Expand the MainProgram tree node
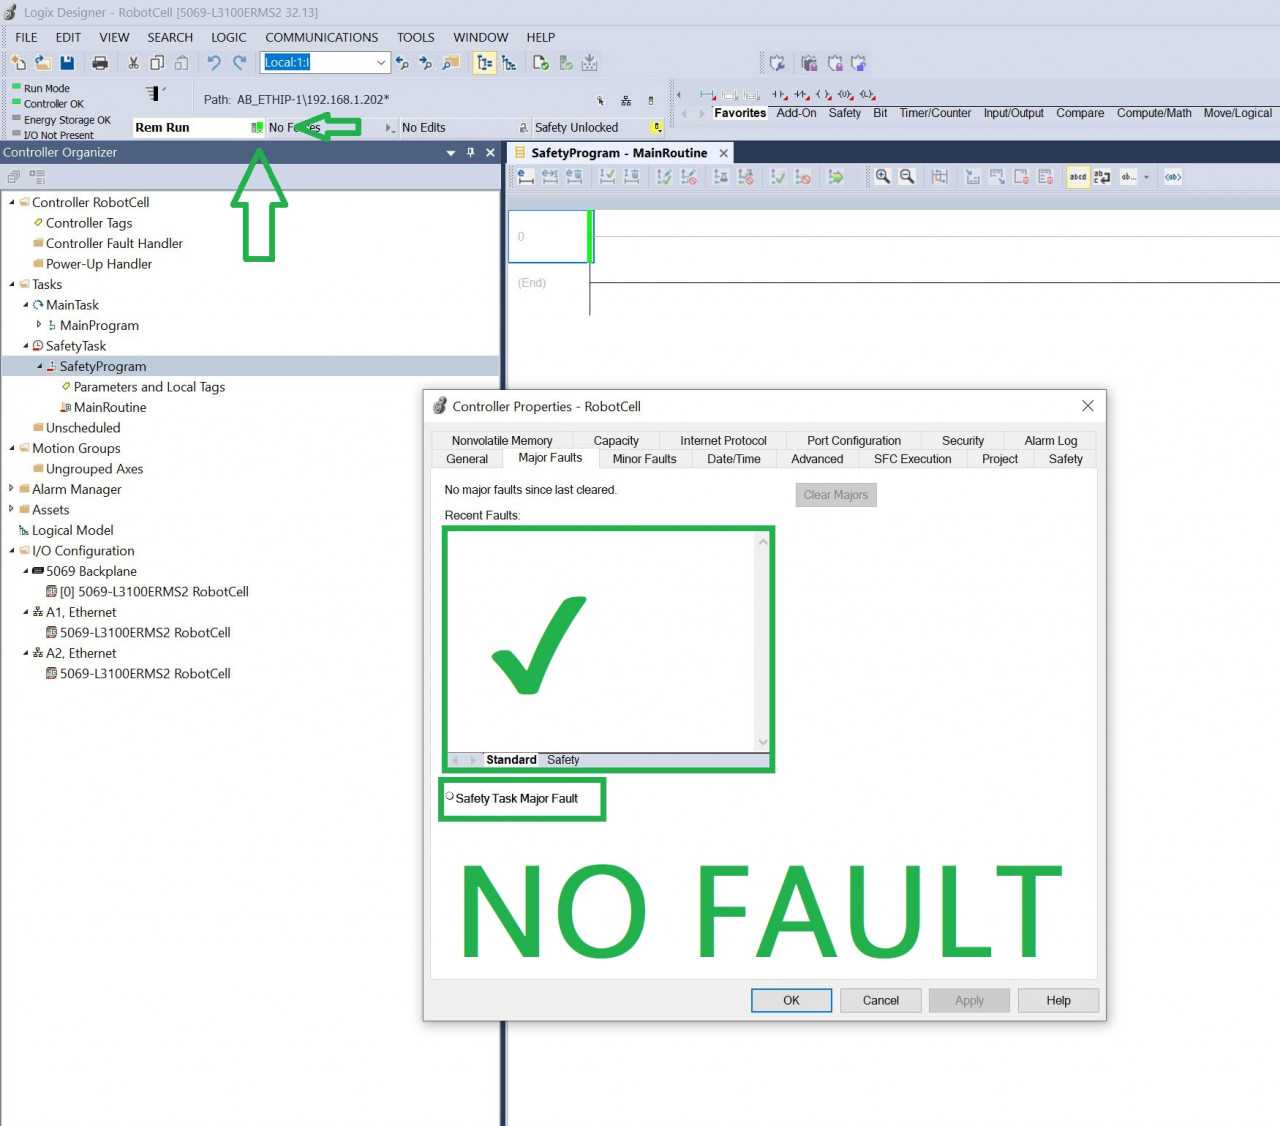Screen dimensions: 1280x1126 (x=39, y=325)
